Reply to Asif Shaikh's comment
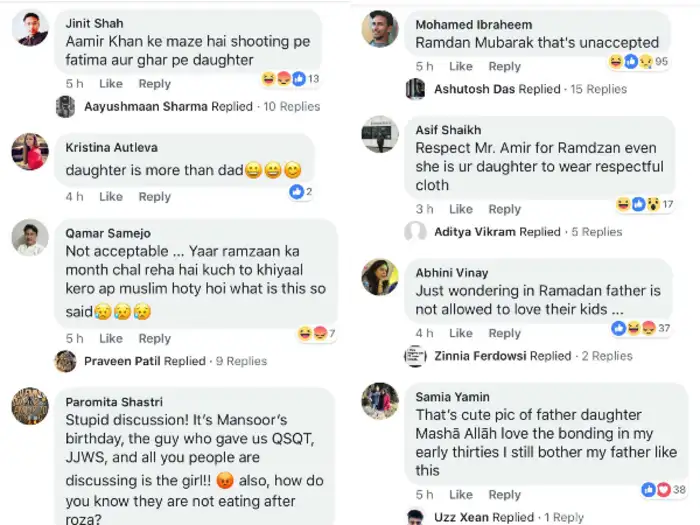This screenshot has height=525, width=700. tap(505, 209)
